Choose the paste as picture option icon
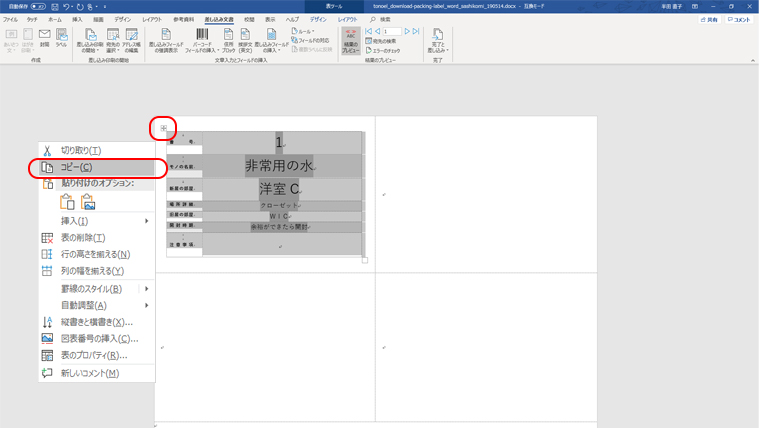 [88, 202]
